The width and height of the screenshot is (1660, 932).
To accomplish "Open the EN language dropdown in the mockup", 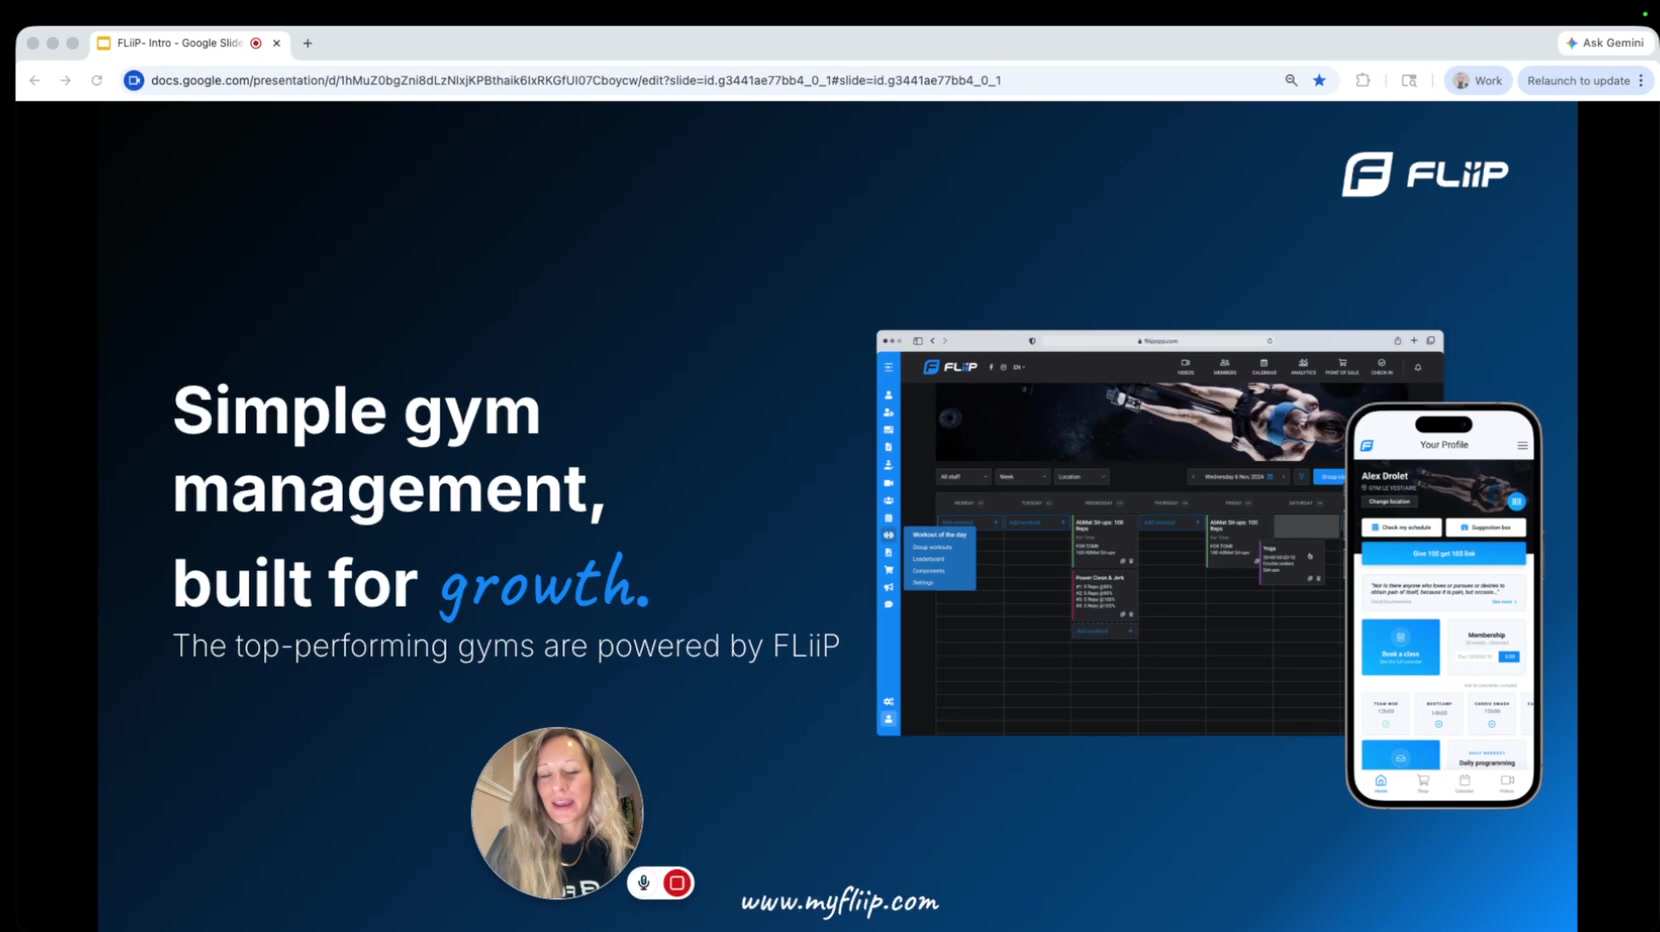I will click(1019, 367).
